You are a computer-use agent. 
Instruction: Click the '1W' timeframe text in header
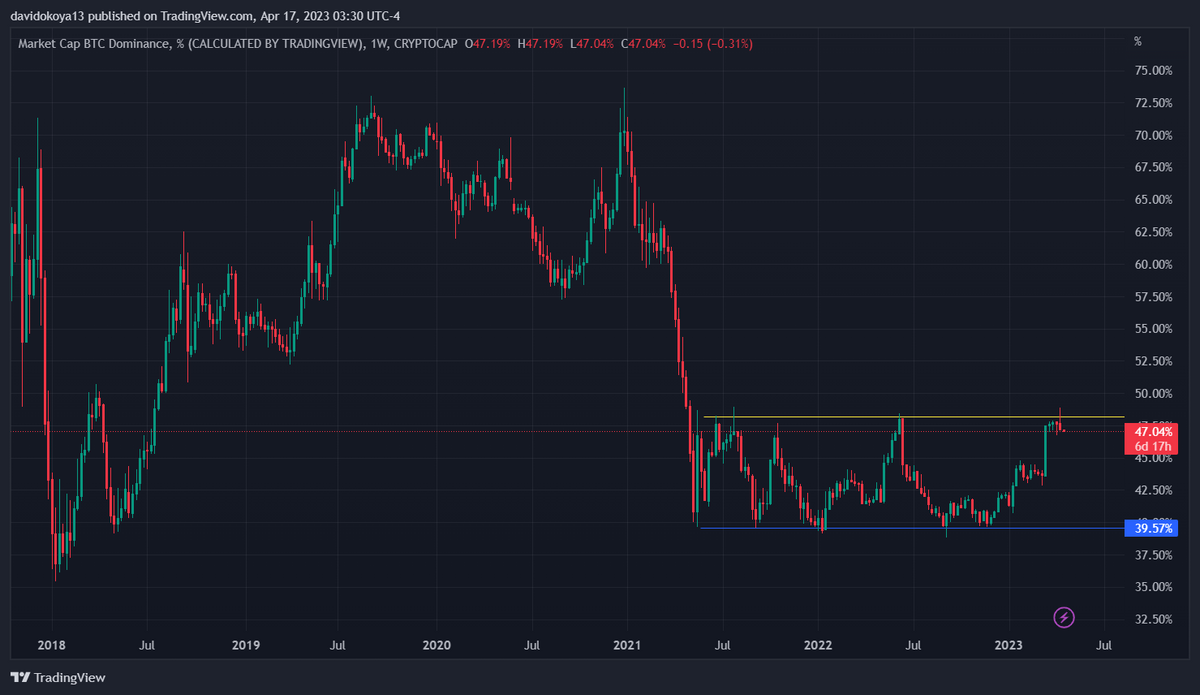[x=378, y=44]
